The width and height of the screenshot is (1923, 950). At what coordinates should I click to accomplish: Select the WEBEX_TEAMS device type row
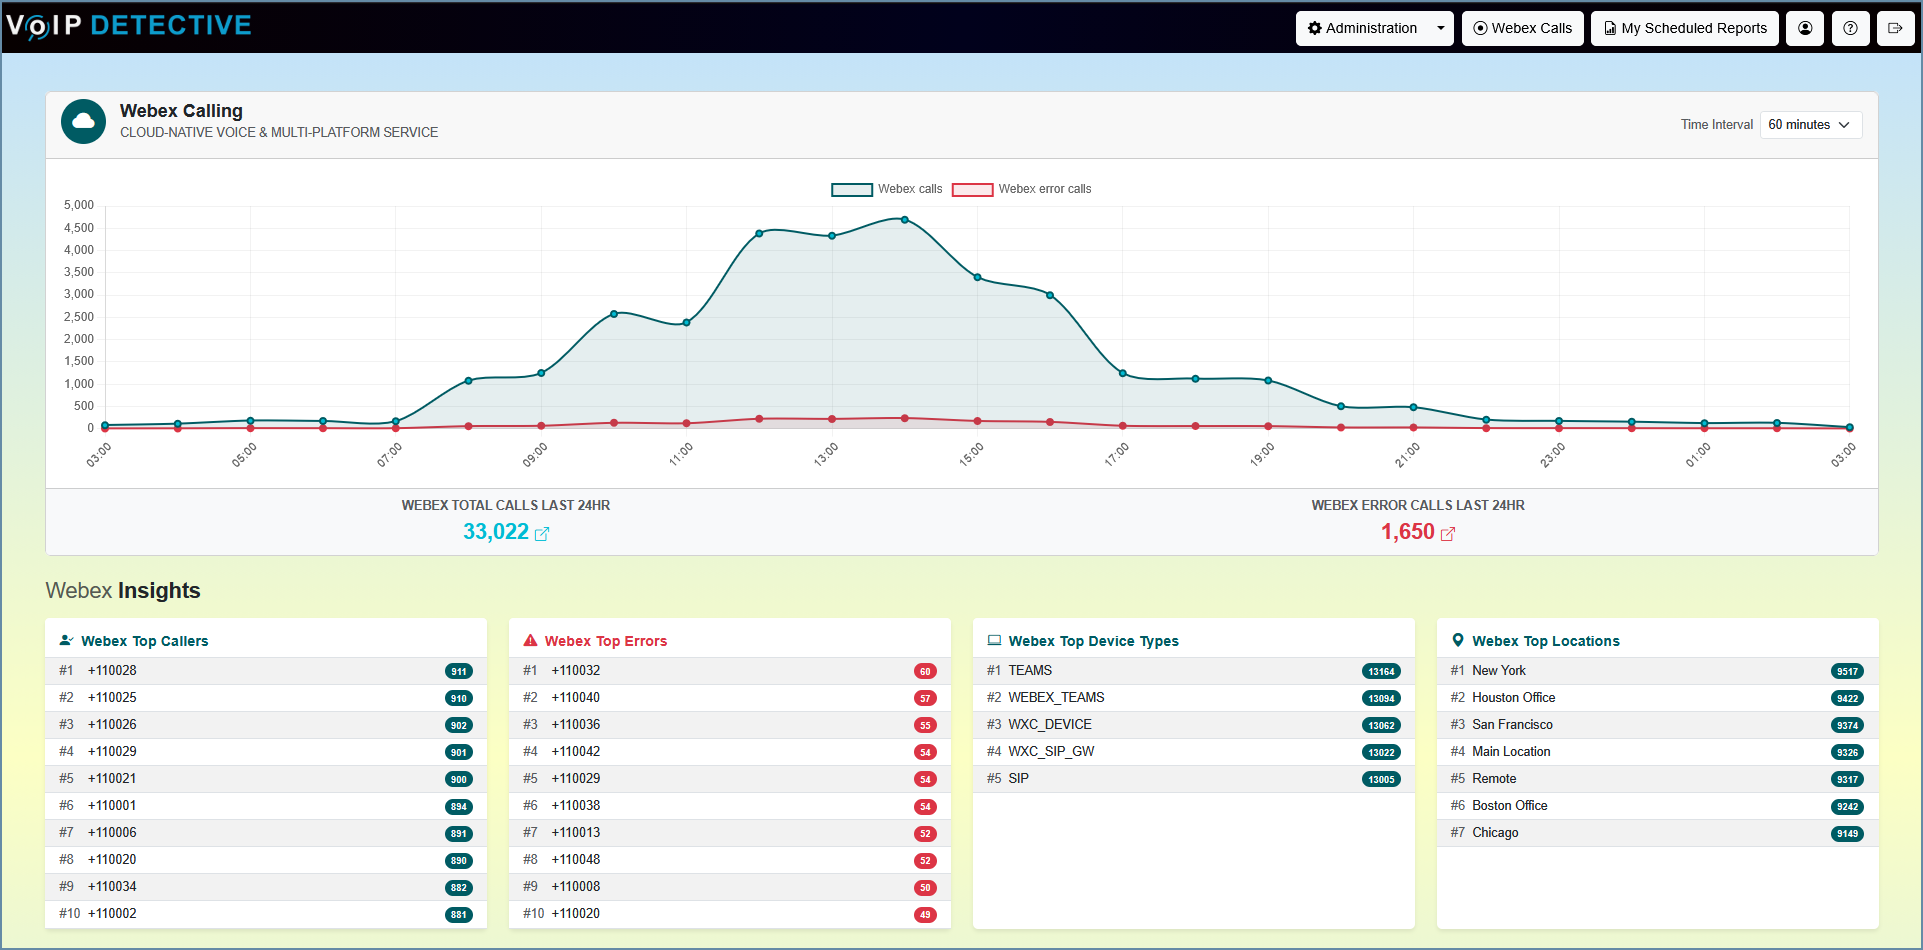point(1194,698)
